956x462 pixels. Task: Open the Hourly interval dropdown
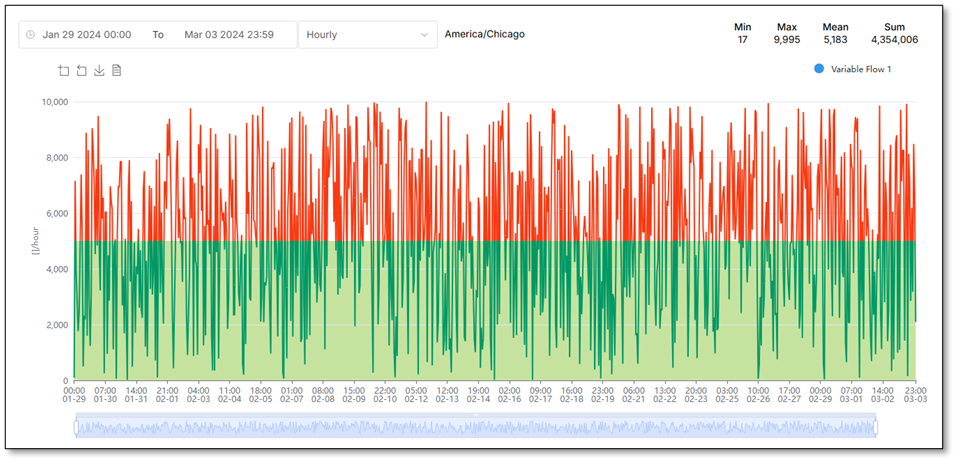[x=368, y=35]
